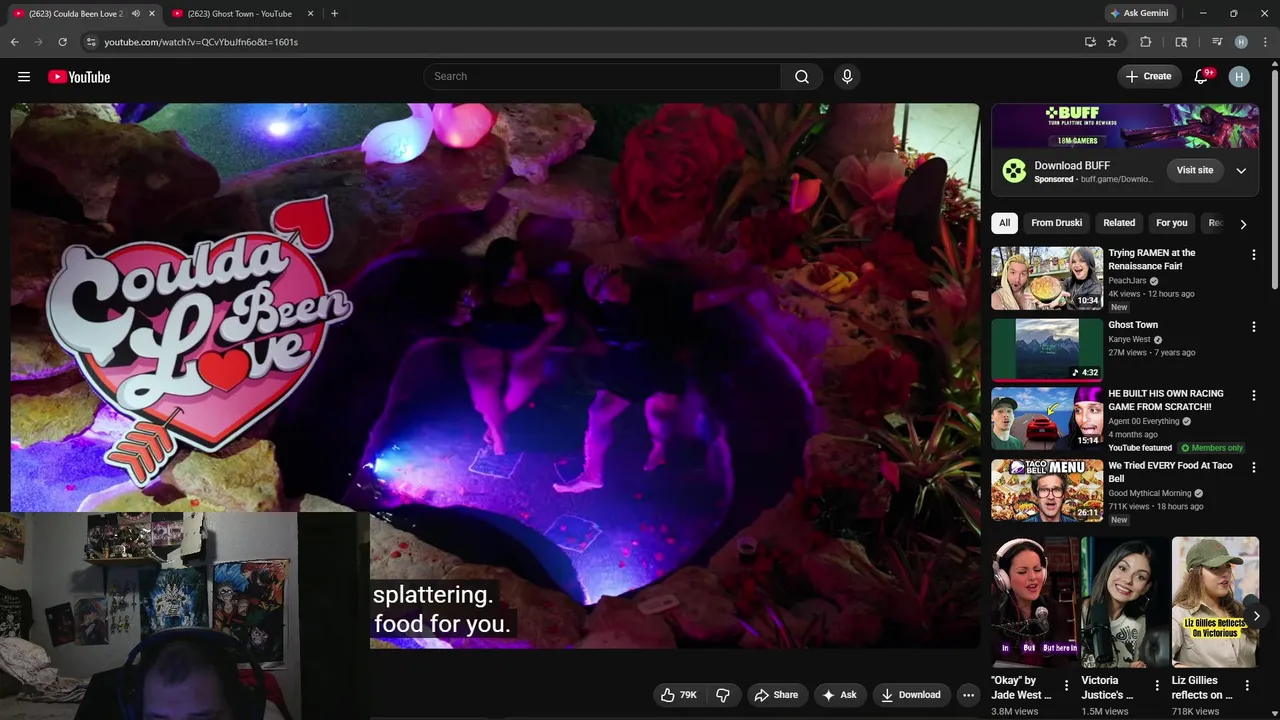Click the Kanye West channel name

1129,340
